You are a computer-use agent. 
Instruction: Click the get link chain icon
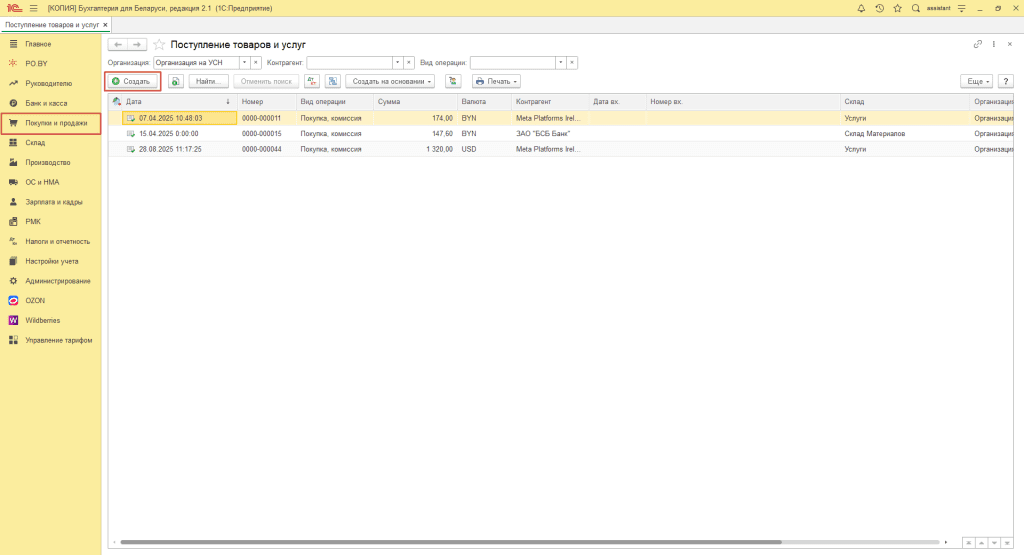pyautogui.click(x=977, y=45)
